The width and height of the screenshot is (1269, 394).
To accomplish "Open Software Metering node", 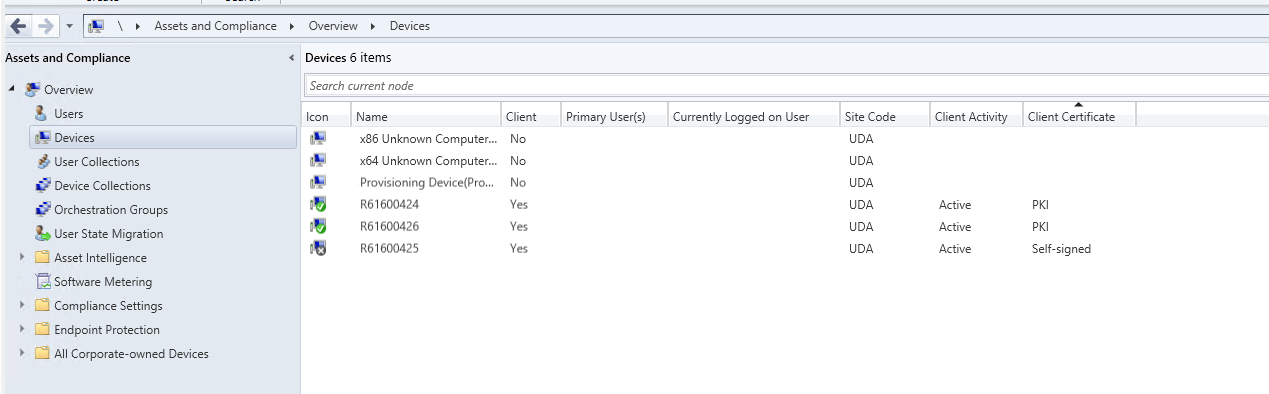I will [103, 282].
